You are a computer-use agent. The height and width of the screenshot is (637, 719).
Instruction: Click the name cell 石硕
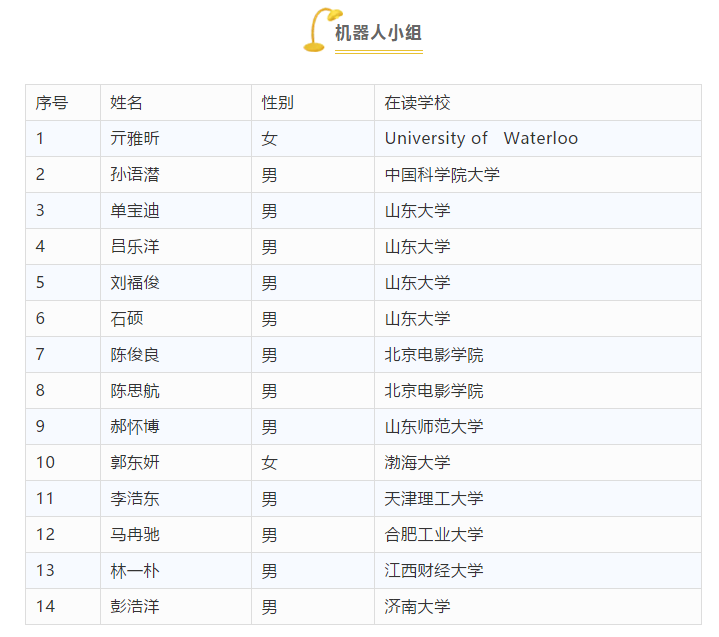tap(127, 319)
